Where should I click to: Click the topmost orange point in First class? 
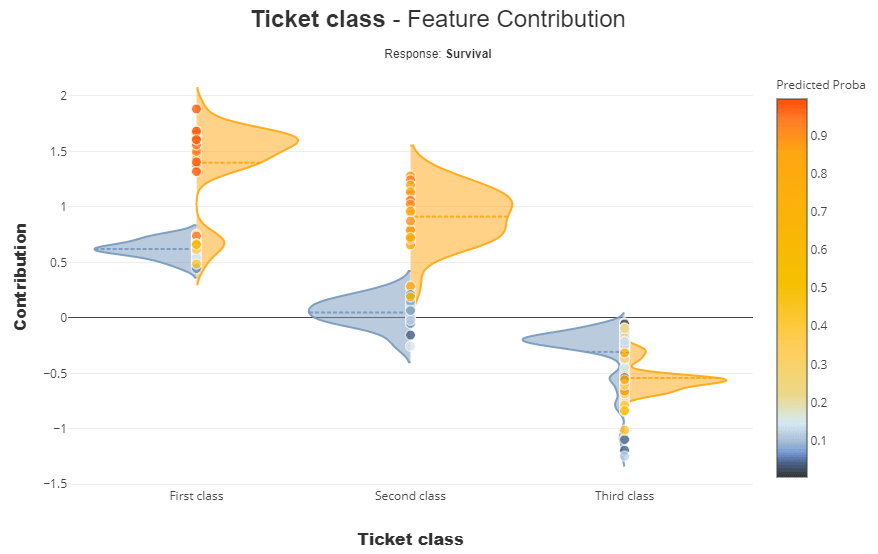click(x=196, y=109)
